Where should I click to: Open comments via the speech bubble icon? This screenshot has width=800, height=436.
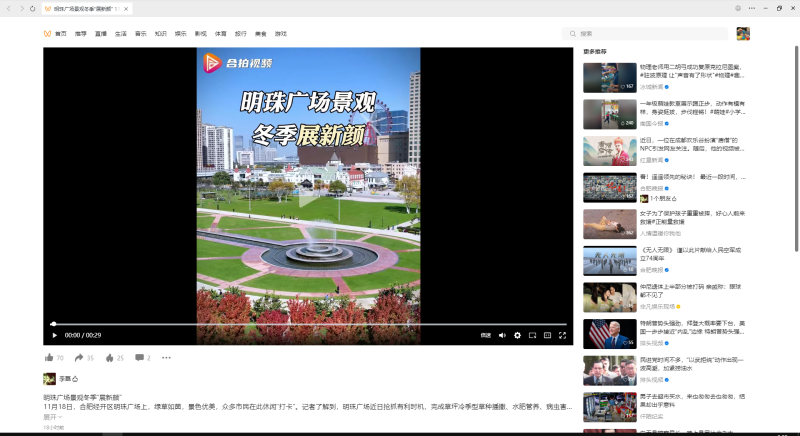pos(139,357)
